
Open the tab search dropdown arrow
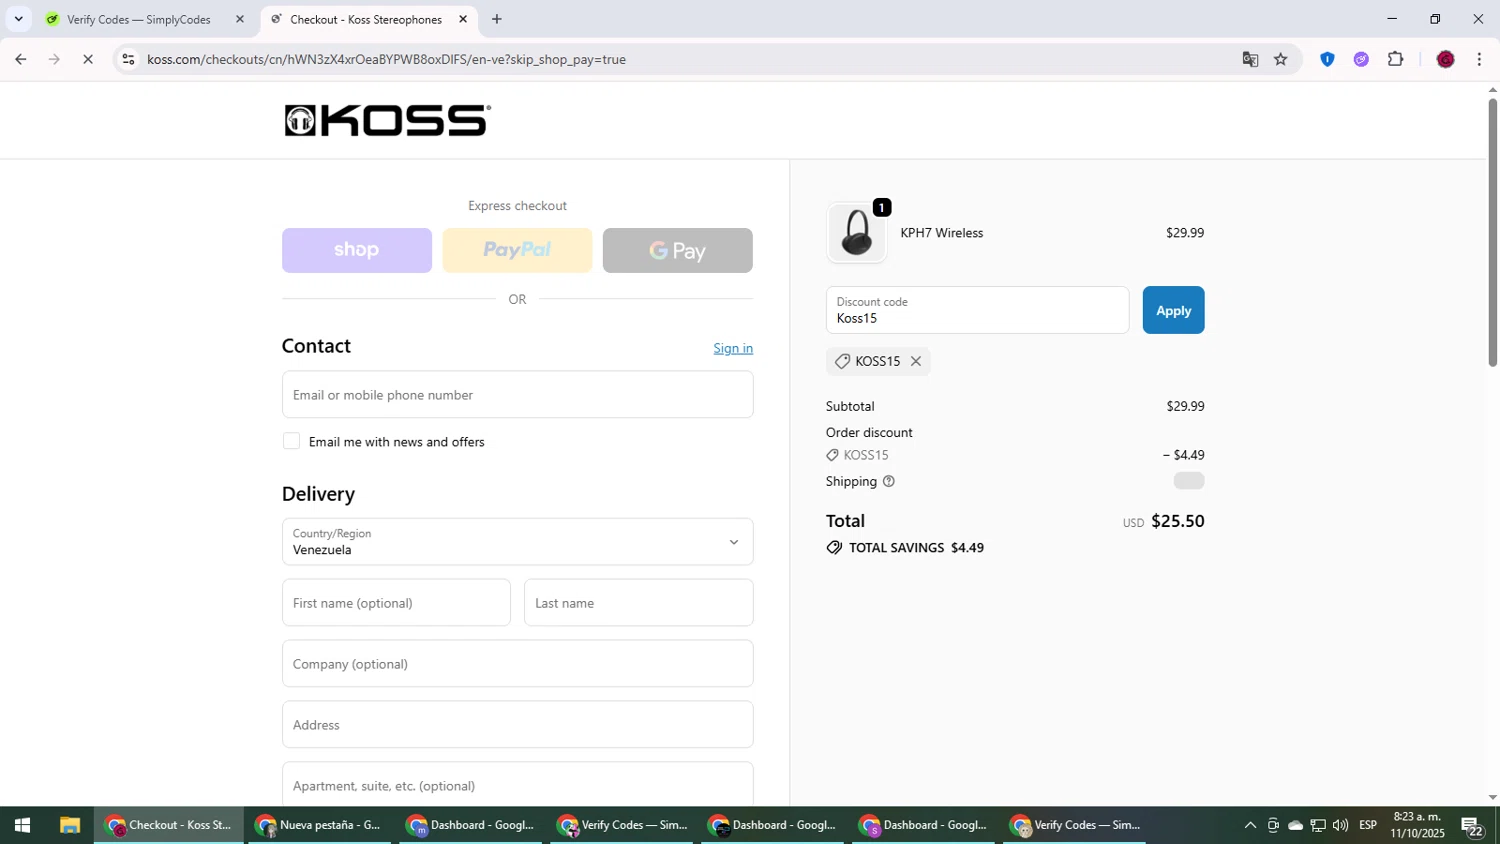[x=18, y=19]
